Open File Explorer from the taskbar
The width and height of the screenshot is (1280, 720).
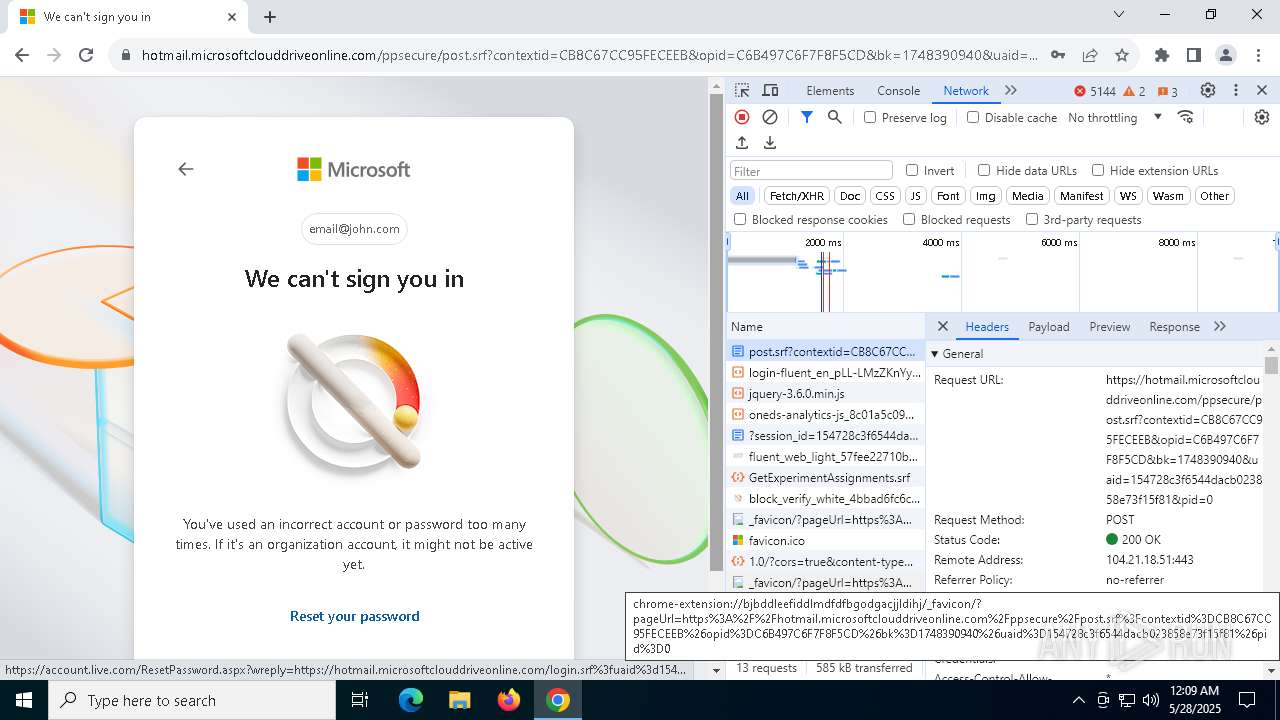(460, 700)
